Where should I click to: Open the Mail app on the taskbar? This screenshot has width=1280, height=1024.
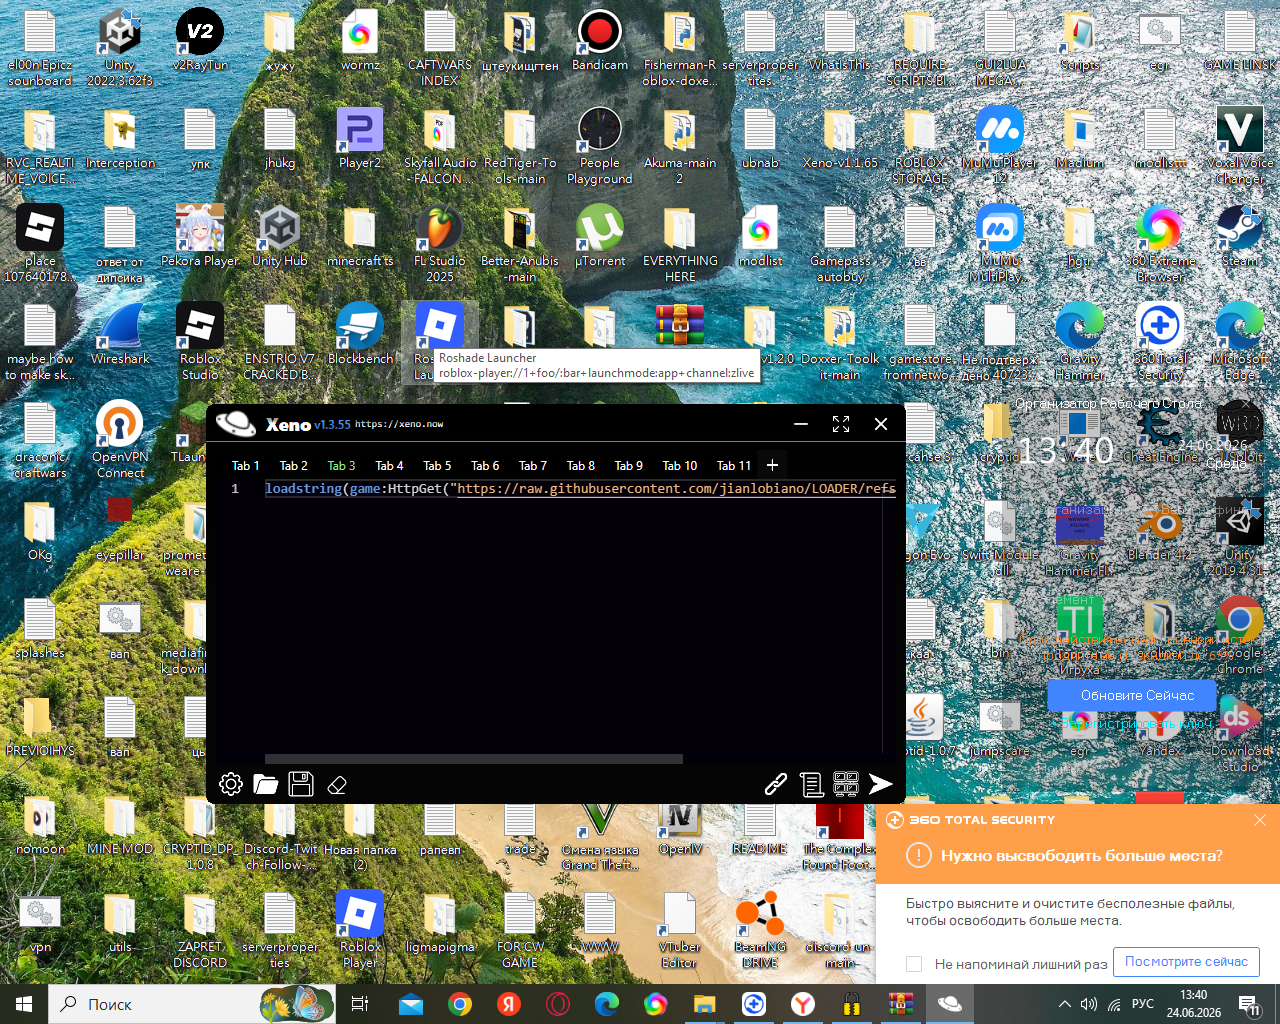pyautogui.click(x=411, y=1004)
